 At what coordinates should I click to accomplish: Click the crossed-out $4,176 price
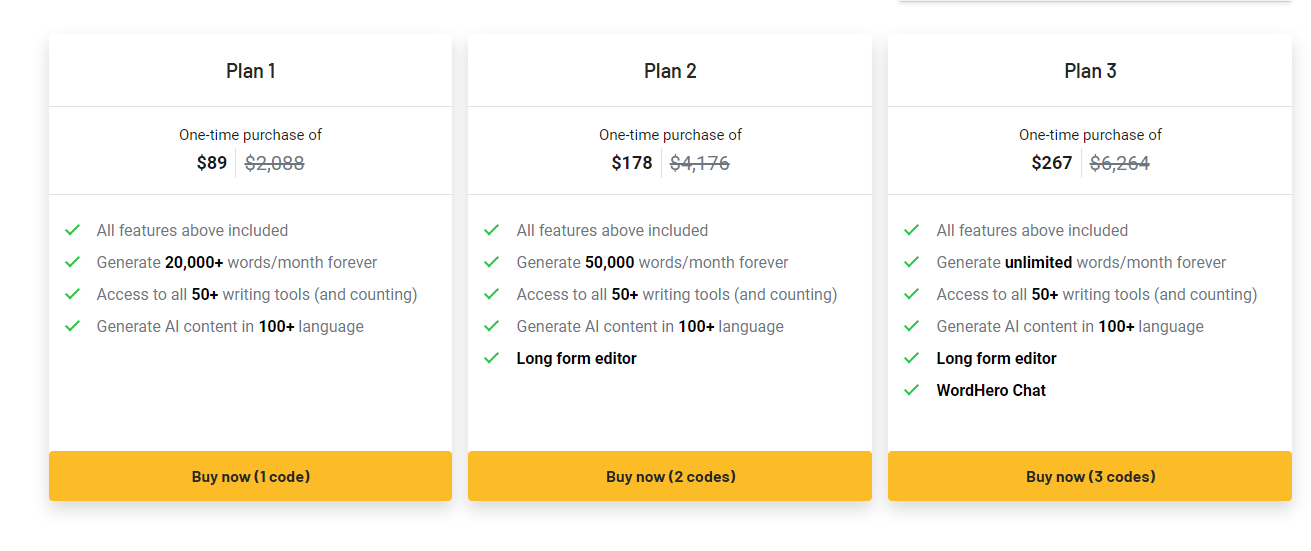pos(699,163)
